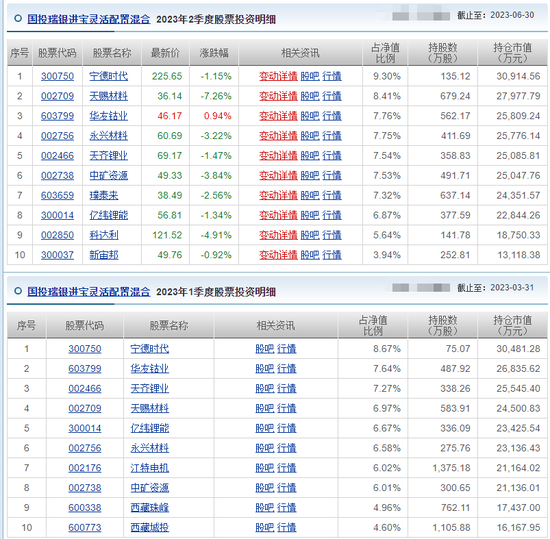Viewport: 550px width, 539px height.
Task: Open 天齐锂业 name in the Q1 table
Action: pyautogui.click(x=150, y=389)
